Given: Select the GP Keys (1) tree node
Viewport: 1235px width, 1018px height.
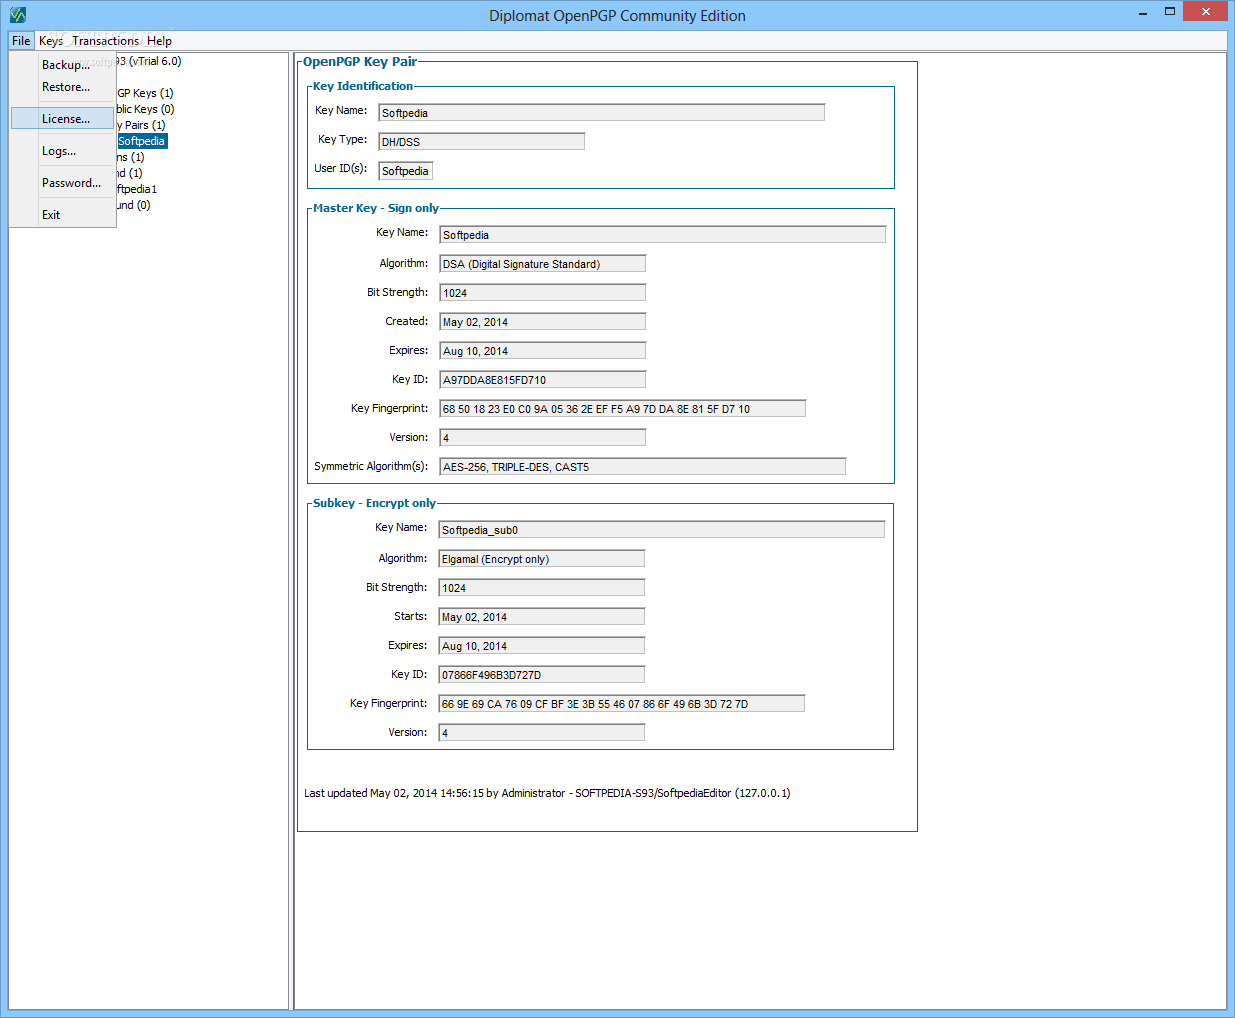Looking at the screenshot, I should tap(145, 93).
